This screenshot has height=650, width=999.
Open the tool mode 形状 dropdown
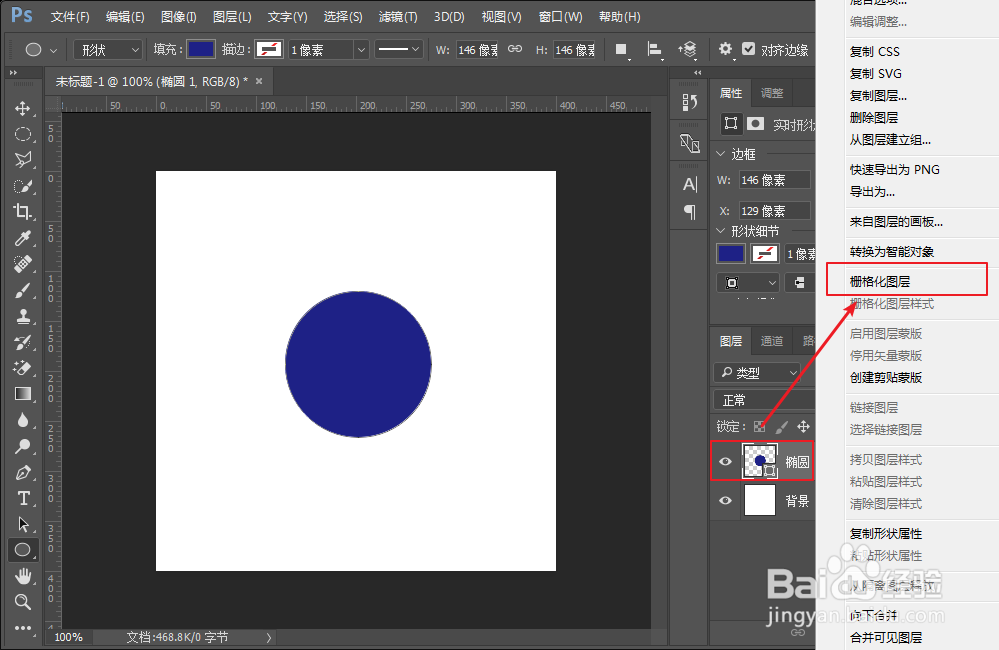[108, 50]
